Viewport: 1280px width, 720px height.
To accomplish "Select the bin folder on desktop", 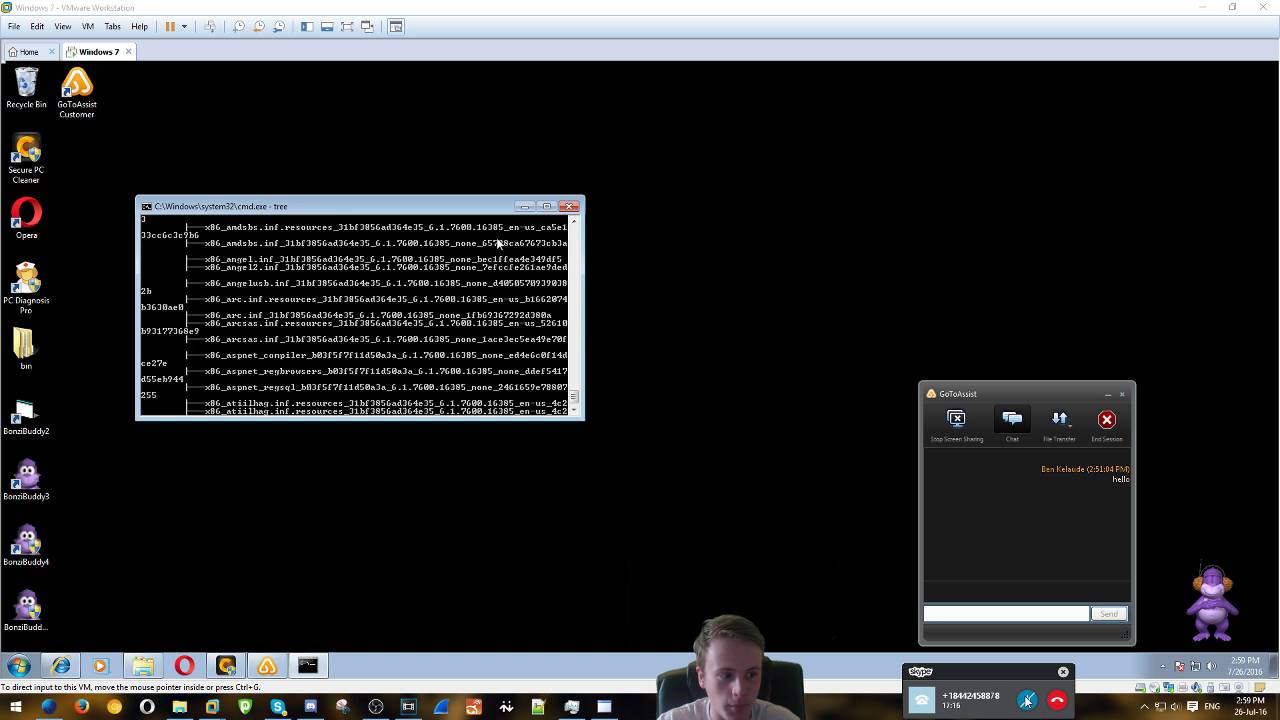I will pyautogui.click(x=26, y=349).
